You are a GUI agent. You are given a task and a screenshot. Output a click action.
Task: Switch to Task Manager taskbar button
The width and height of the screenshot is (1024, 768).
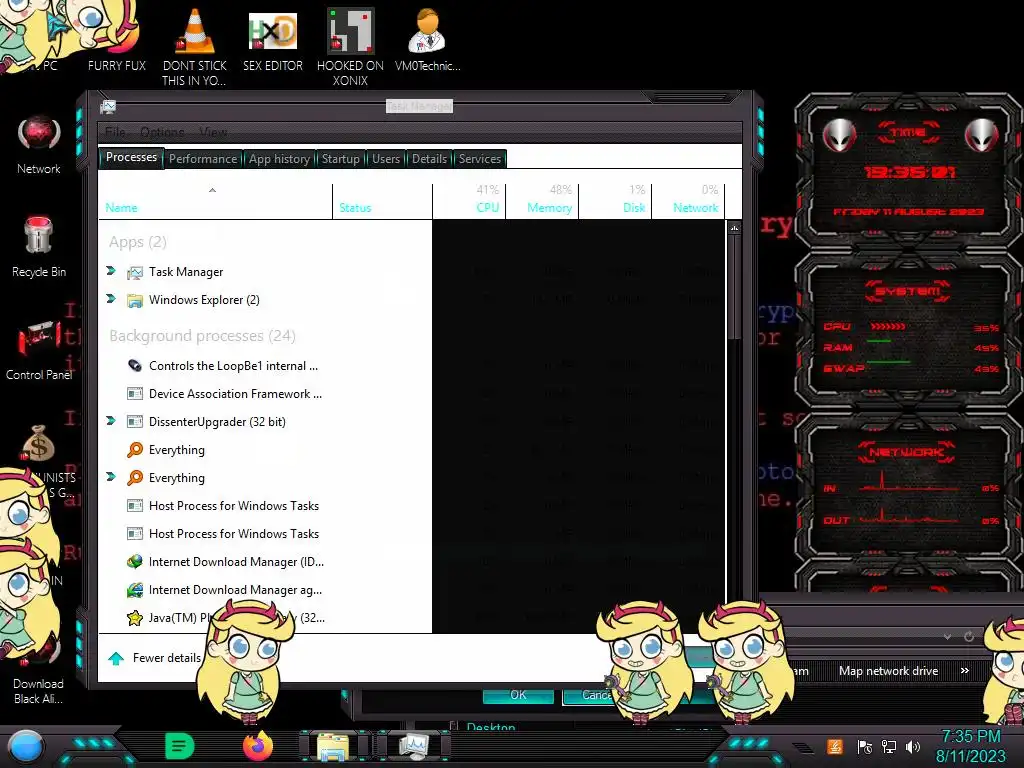point(414,747)
